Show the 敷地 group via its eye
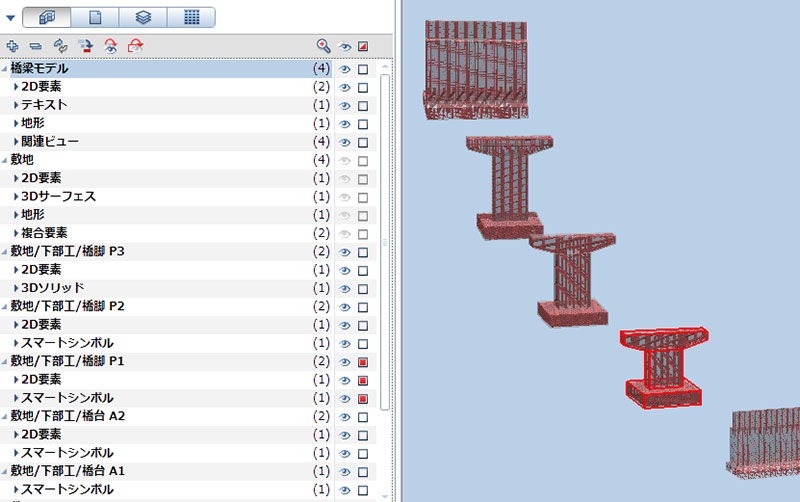 [x=345, y=161]
